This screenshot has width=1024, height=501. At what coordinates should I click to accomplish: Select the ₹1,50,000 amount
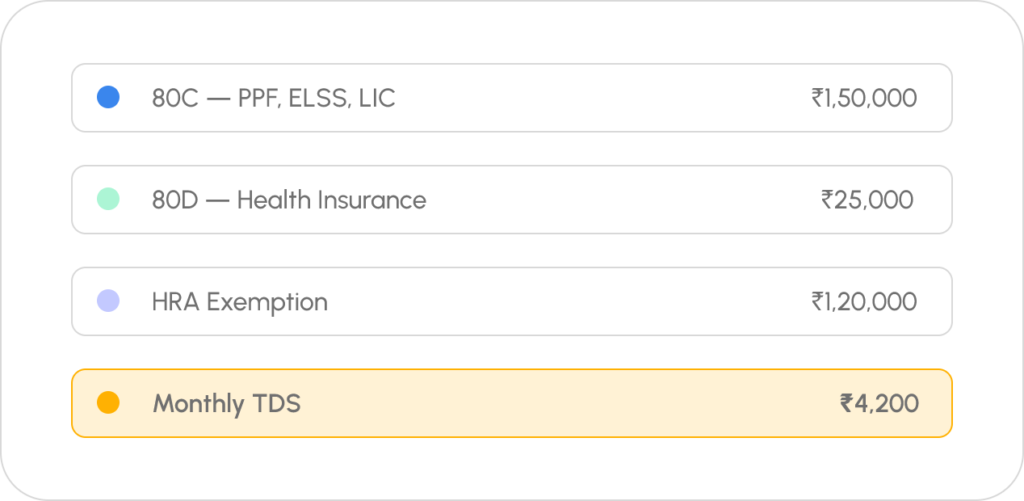864,98
